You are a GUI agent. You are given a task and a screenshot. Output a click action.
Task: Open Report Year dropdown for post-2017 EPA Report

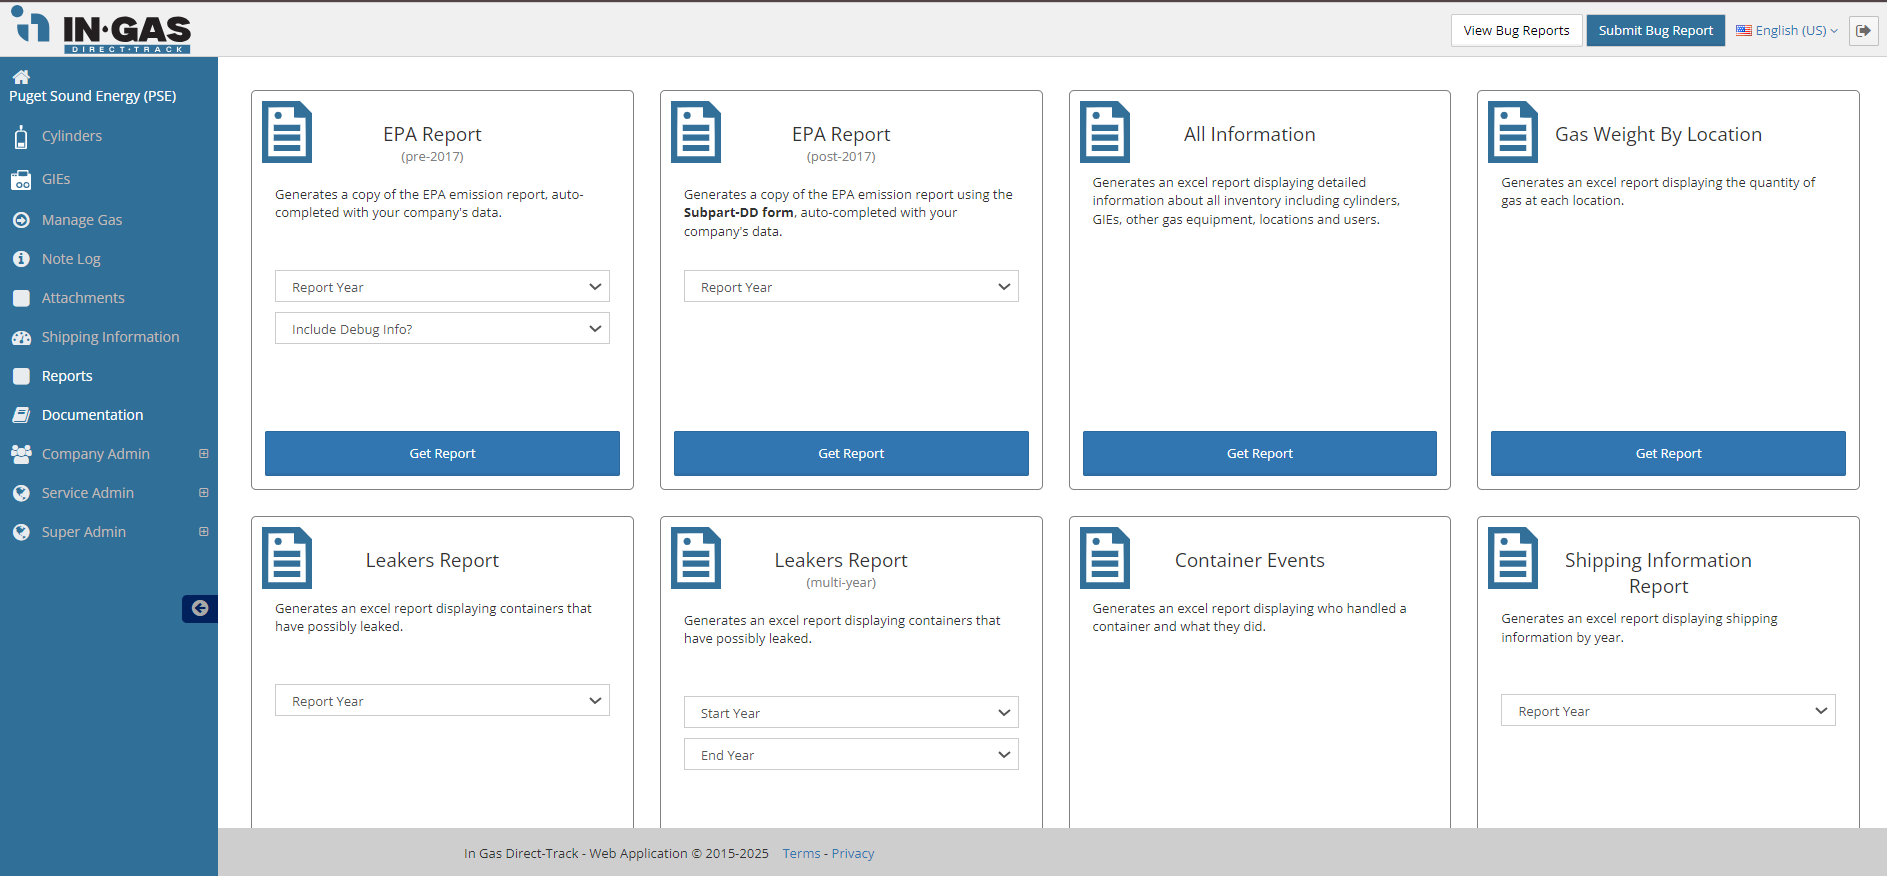851,287
